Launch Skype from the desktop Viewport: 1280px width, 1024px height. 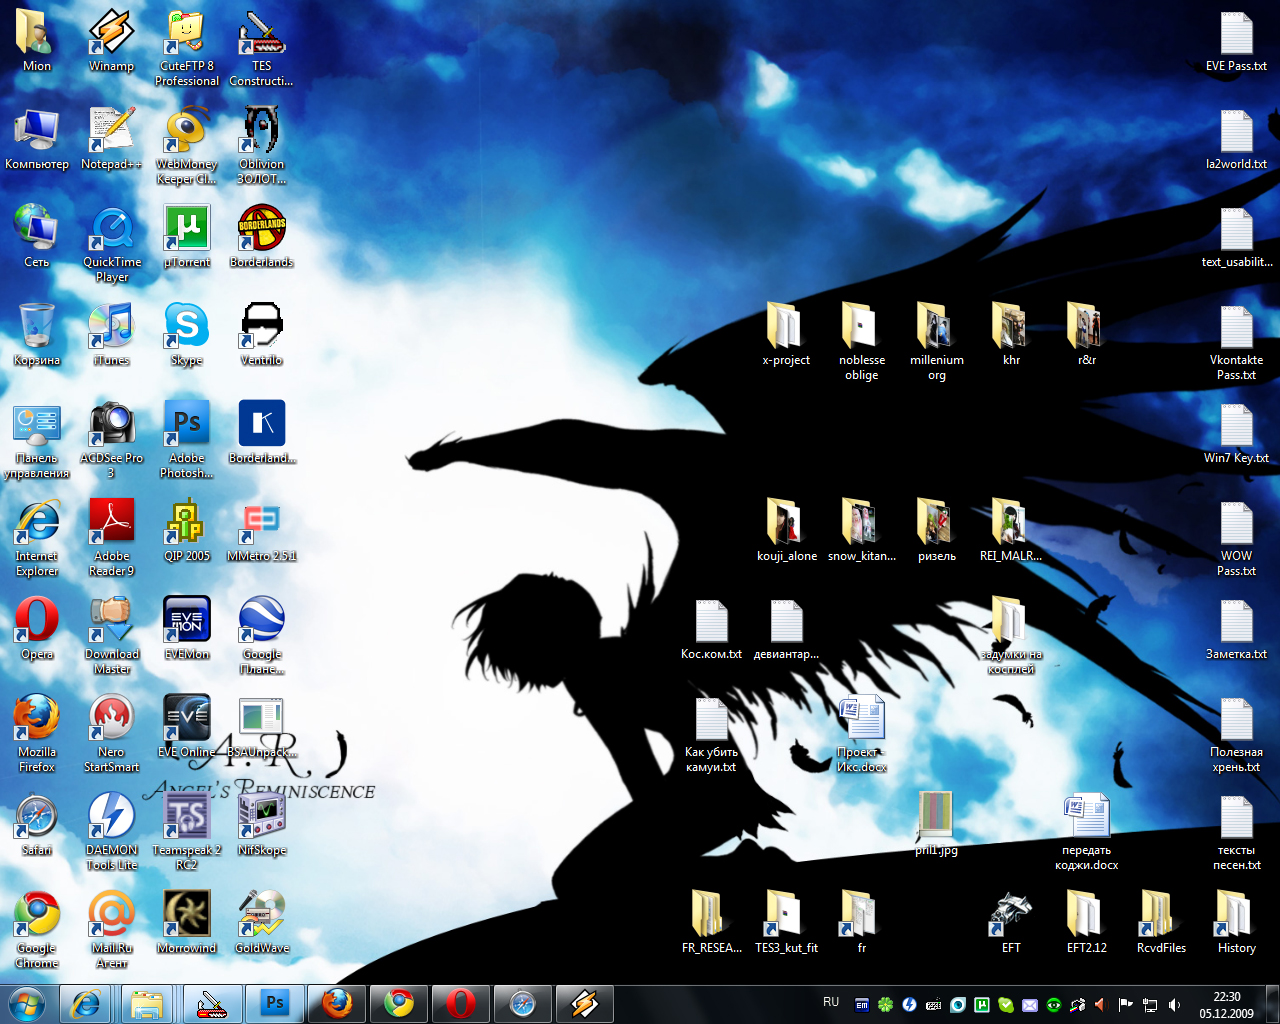point(187,334)
